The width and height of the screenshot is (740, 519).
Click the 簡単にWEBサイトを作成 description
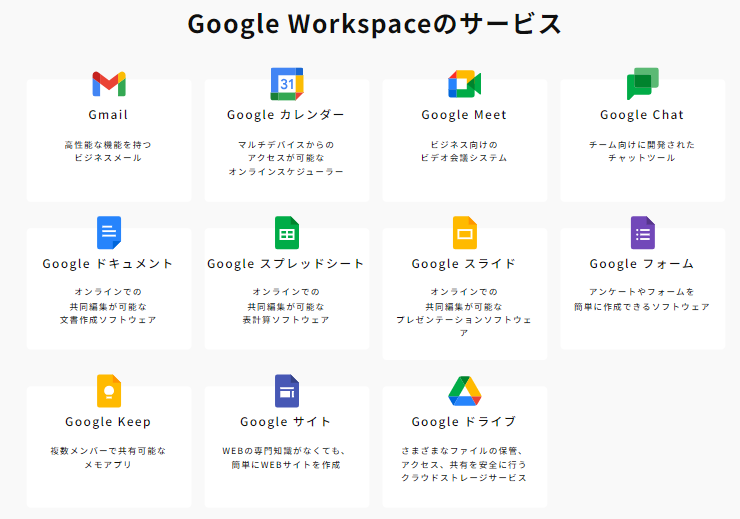point(286,465)
